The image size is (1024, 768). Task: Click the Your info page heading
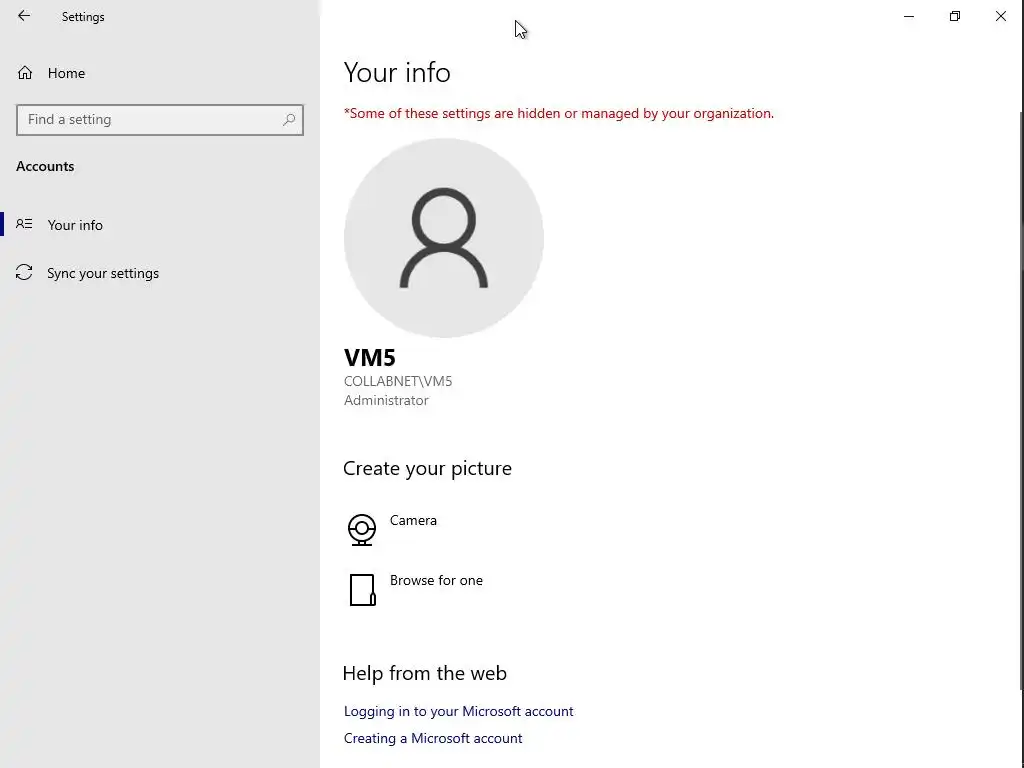pyautogui.click(x=397, y=72)
